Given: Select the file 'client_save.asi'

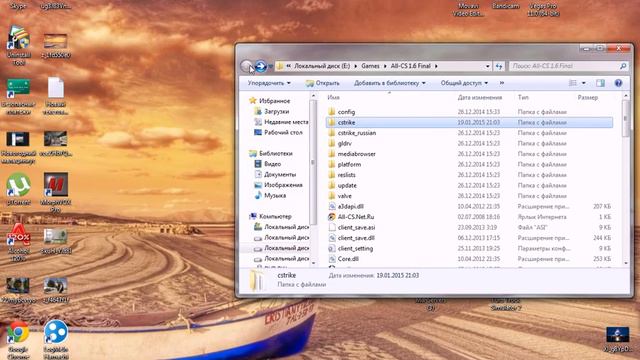Looking at the screenshot, I should 356,227.
